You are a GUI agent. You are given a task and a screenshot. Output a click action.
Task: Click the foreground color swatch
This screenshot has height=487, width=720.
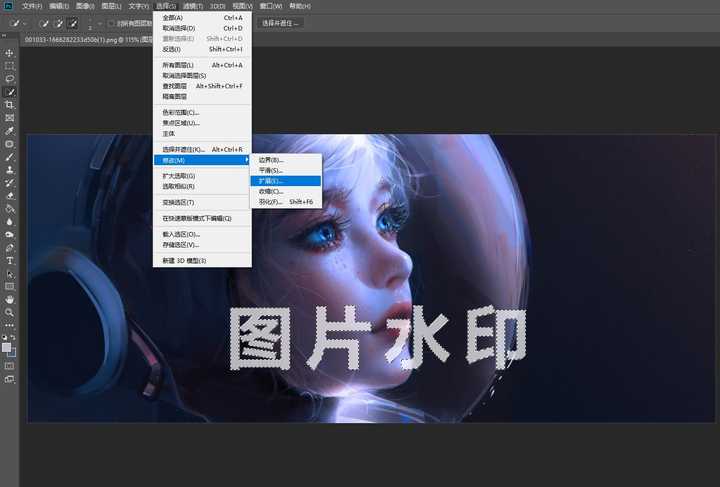click(6, 347)
